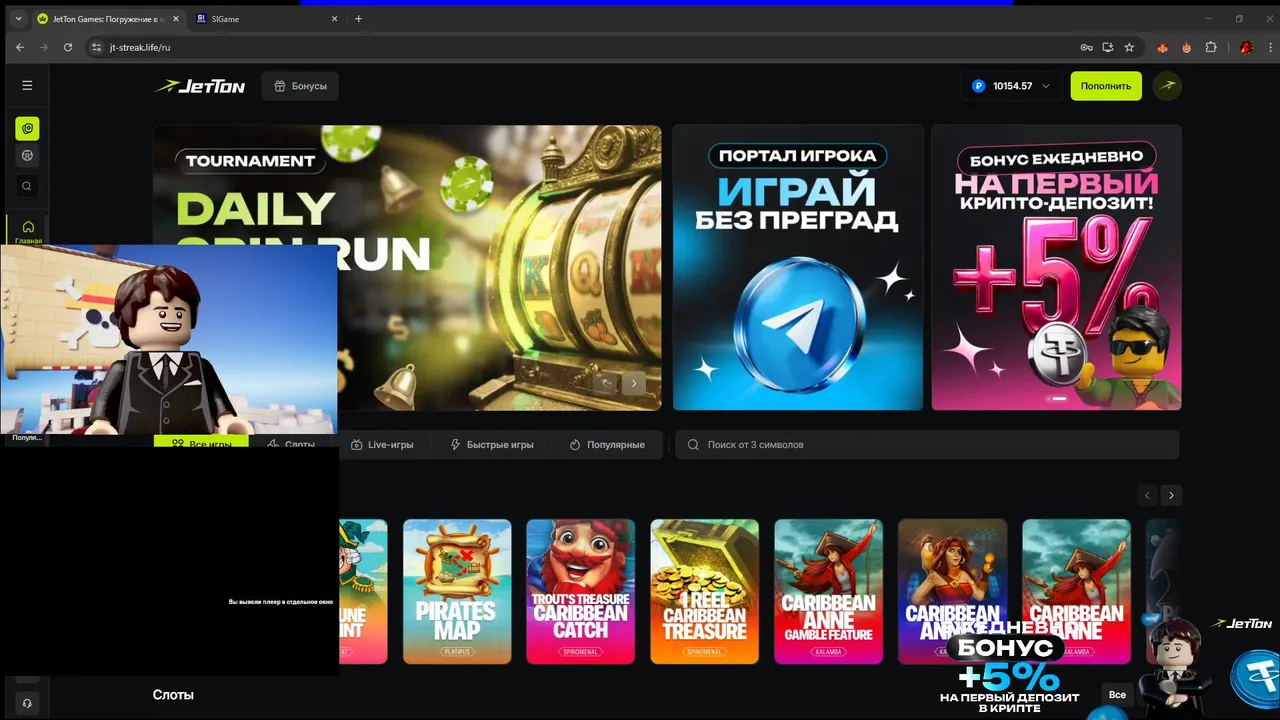Bookmark this page with the star icon
The width and height of the screenshot is (1280, 720).
1129,47
